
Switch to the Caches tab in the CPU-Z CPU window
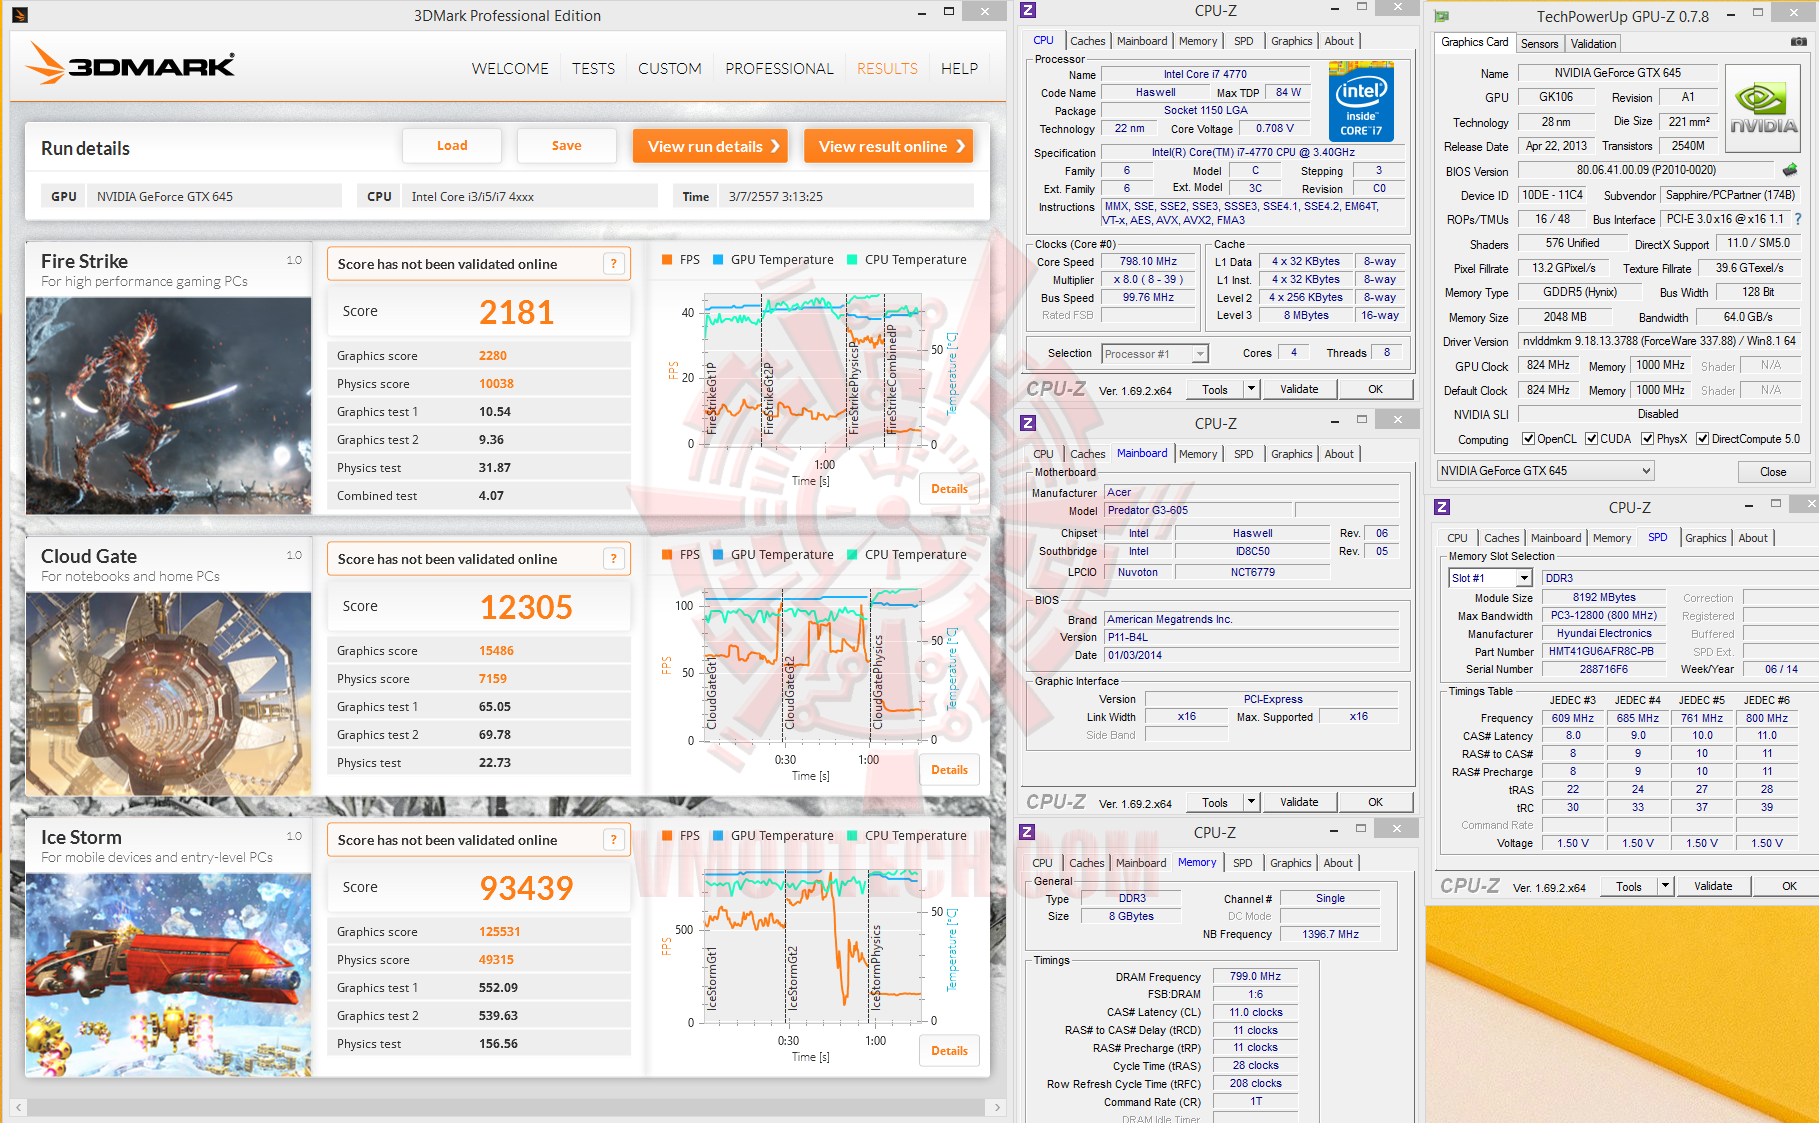click(1087, 41)
